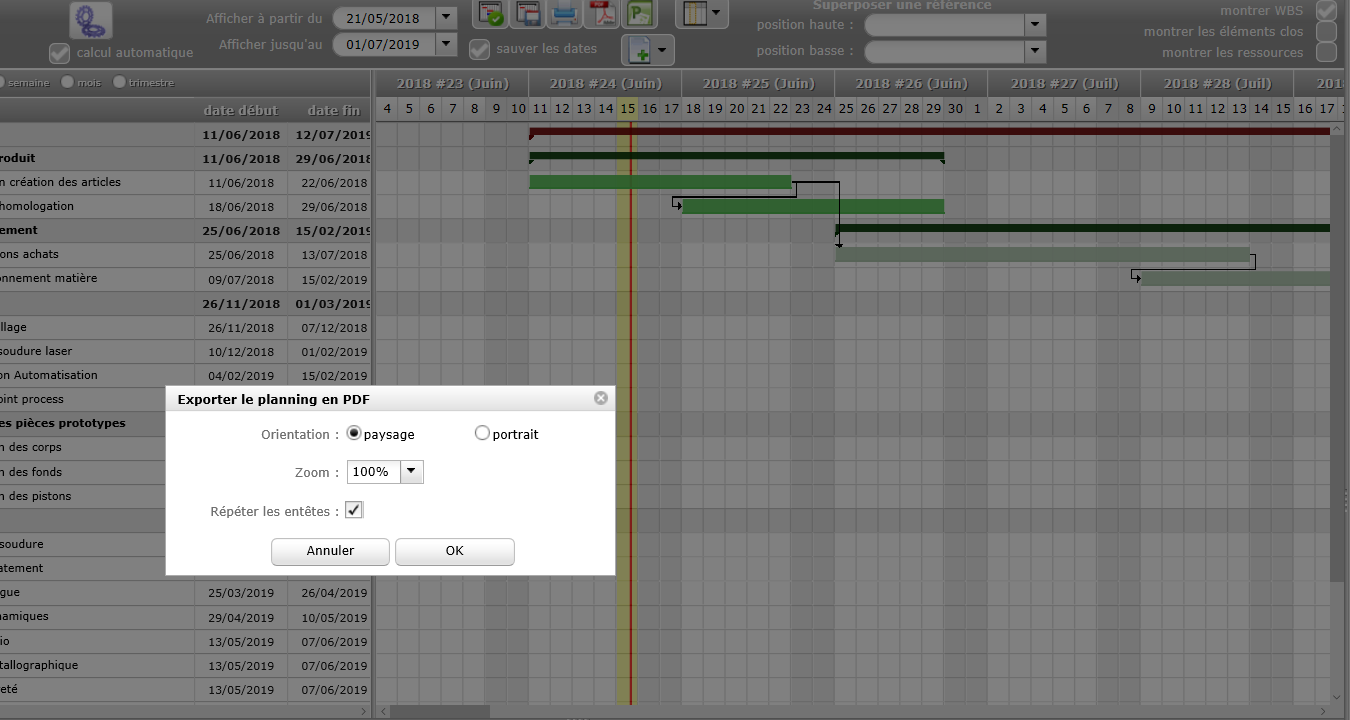Select portrait orientation
This screenshot has width=1350, height=720.
click(x=483, y=434)
